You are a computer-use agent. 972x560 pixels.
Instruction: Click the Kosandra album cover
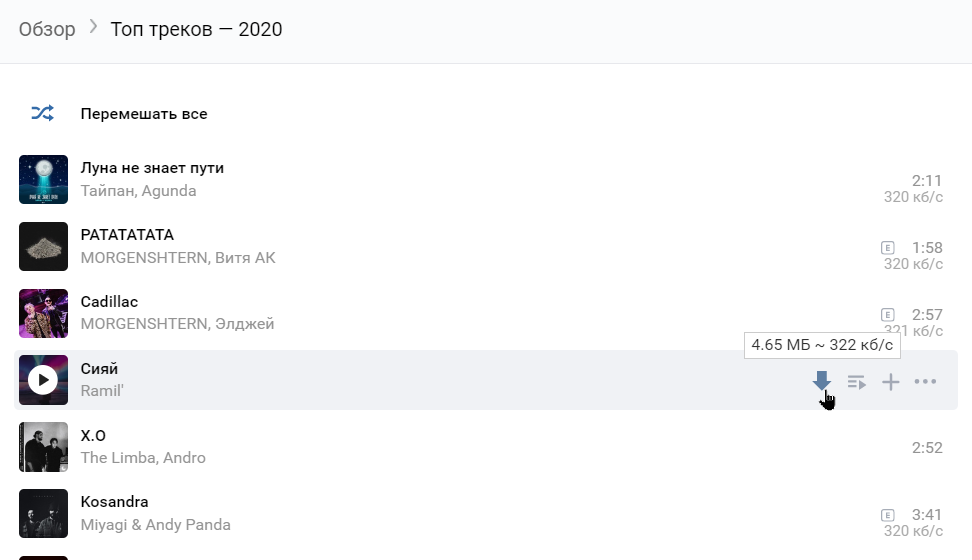(43, 514)
